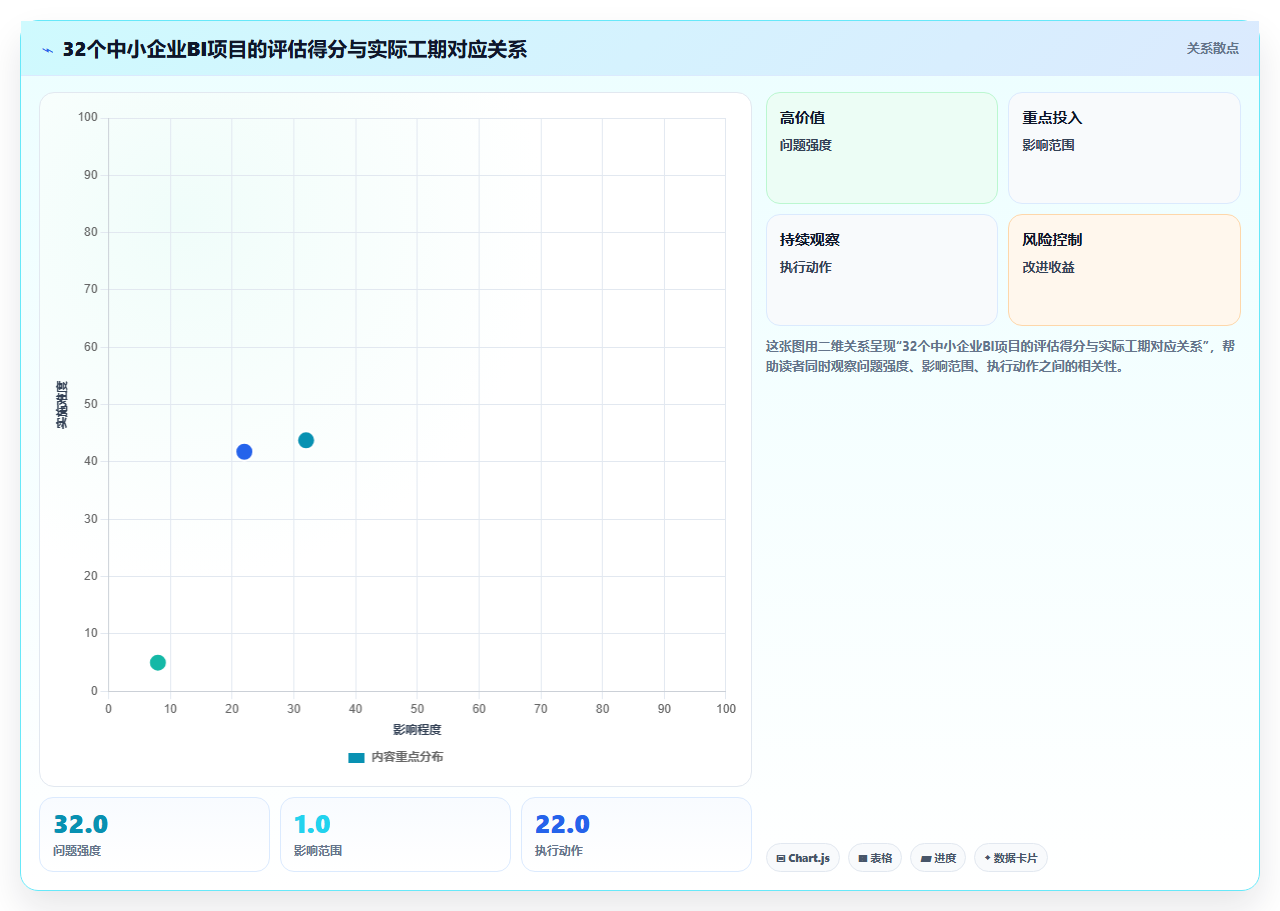Click the 关系散点 label in header

(1213, 49)
